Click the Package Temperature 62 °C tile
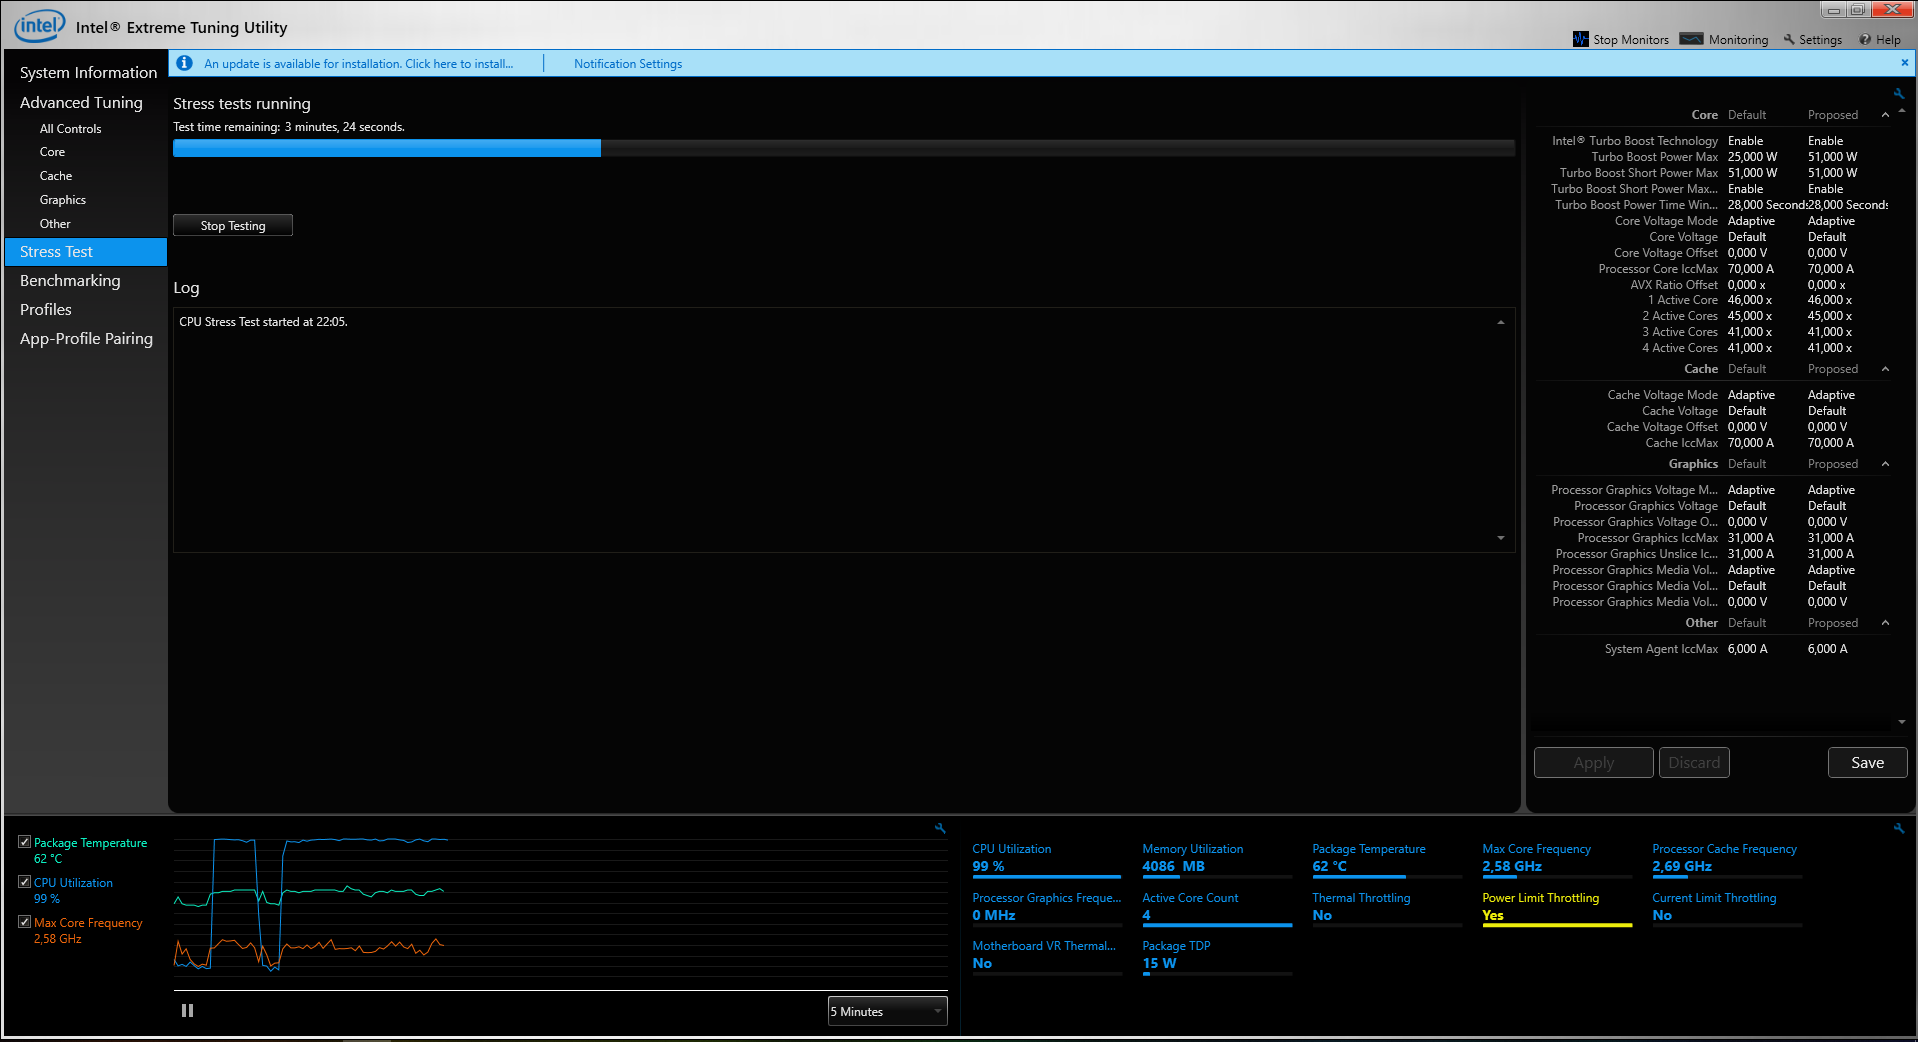 click(1386, 859)
